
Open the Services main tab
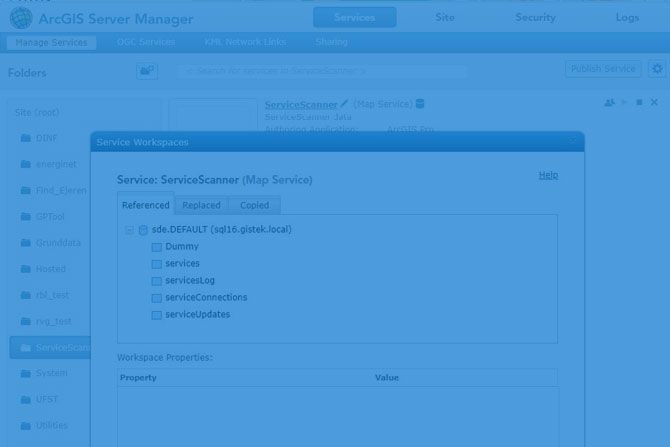[355, 18]
